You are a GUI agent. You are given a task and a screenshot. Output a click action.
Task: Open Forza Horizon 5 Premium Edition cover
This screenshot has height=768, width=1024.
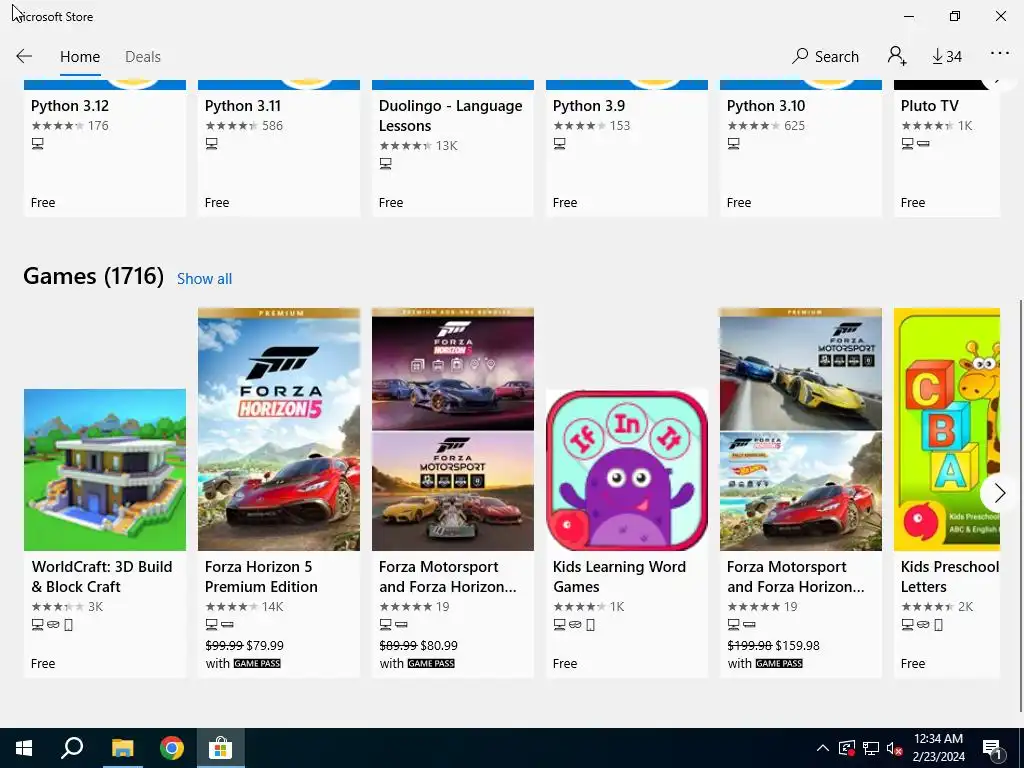pyautogui.click(x=279, y=429)
